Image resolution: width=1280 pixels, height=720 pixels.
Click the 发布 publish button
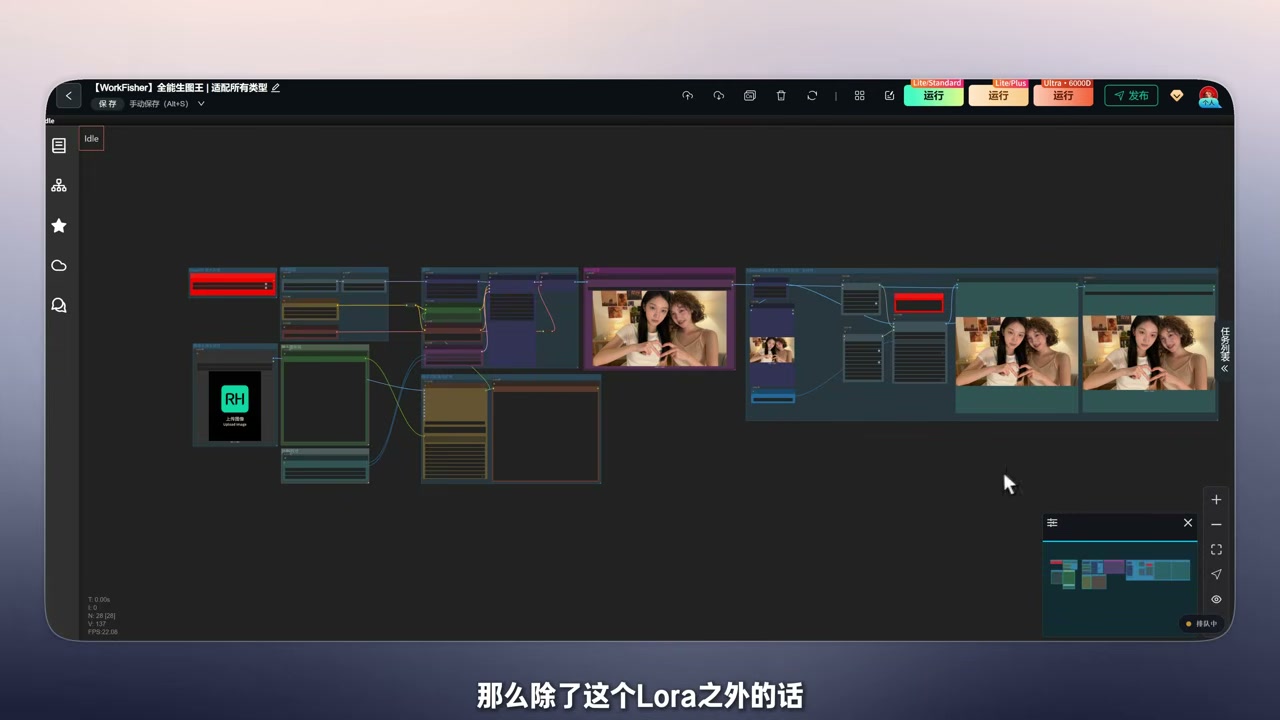[x=1131, y=96]
